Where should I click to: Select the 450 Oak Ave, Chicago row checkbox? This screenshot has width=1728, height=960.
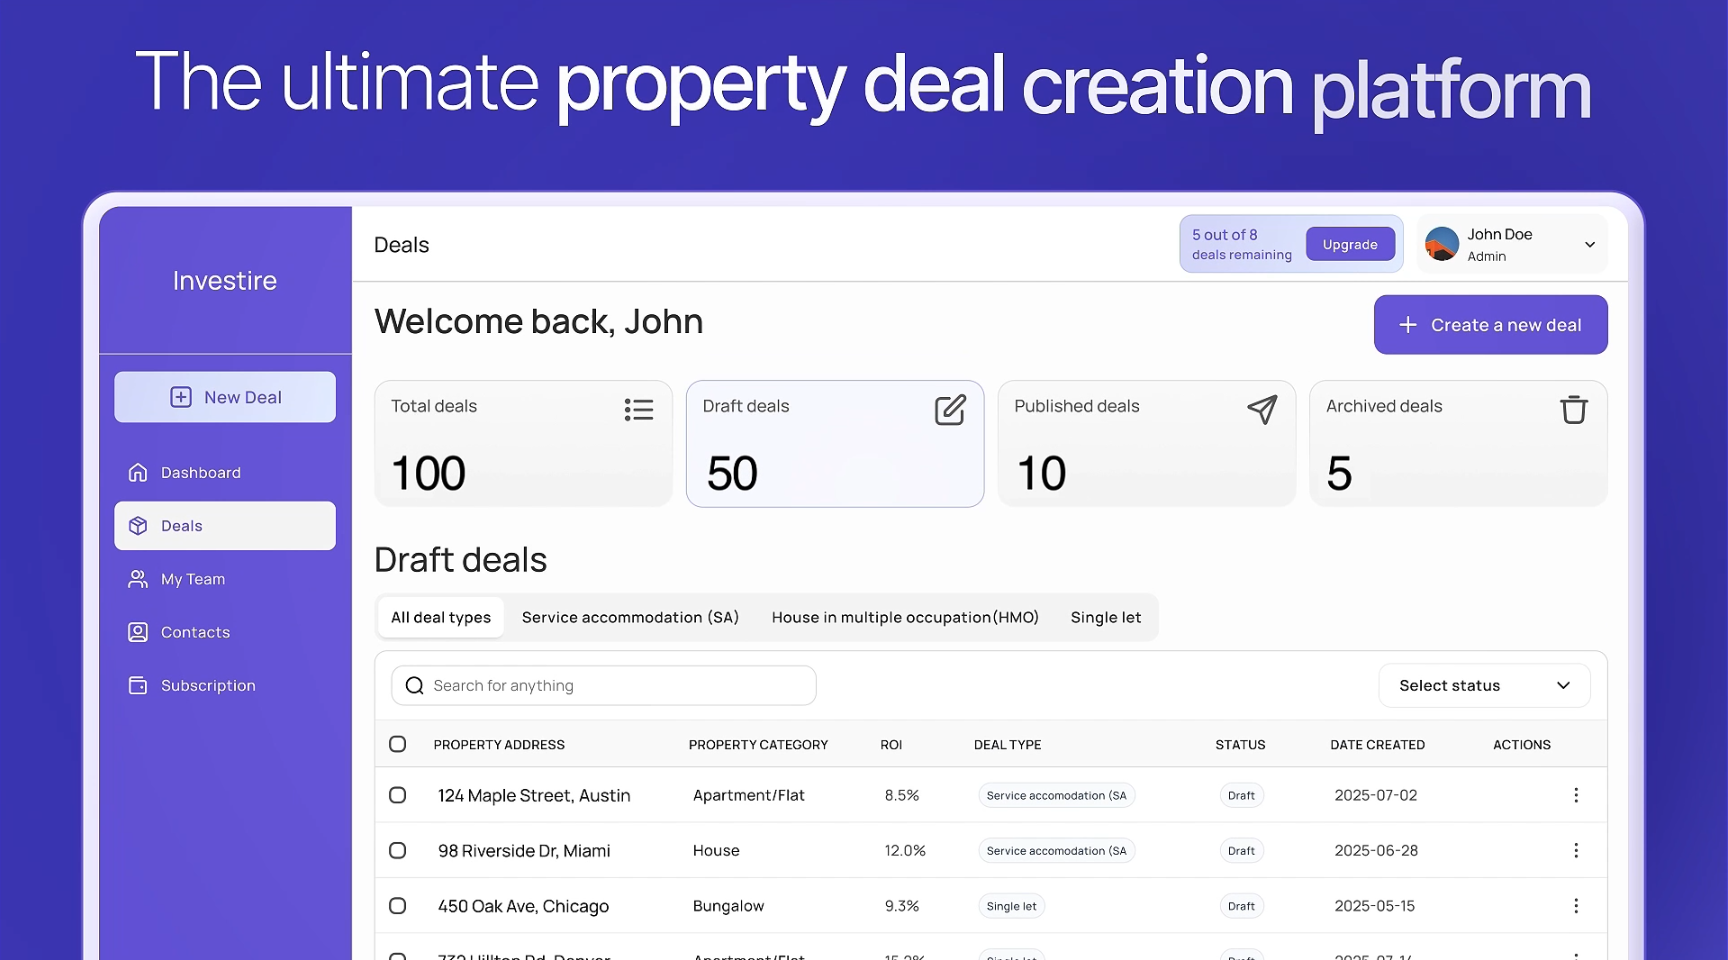[x=397, y=906]
